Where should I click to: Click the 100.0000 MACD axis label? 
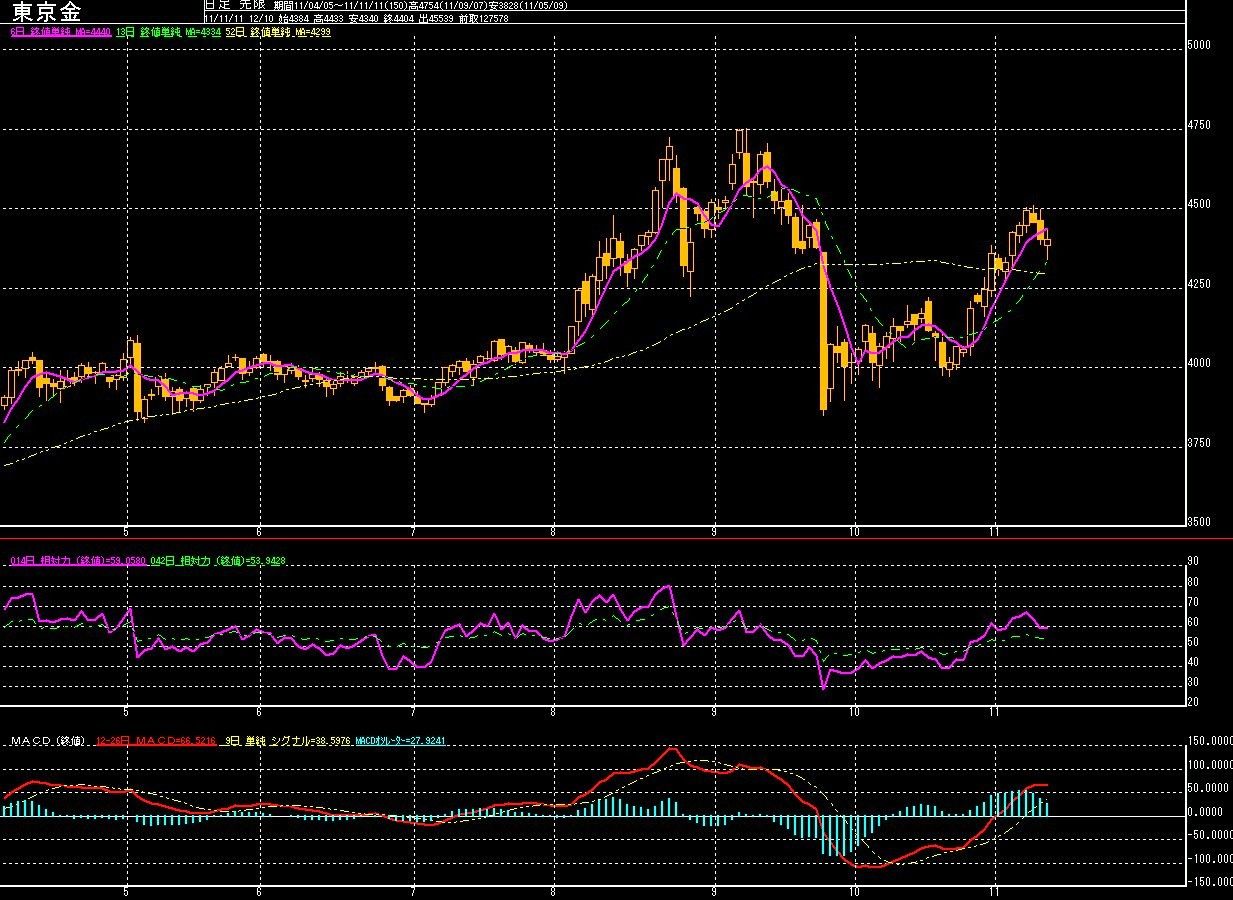[x=1208, y=765]
